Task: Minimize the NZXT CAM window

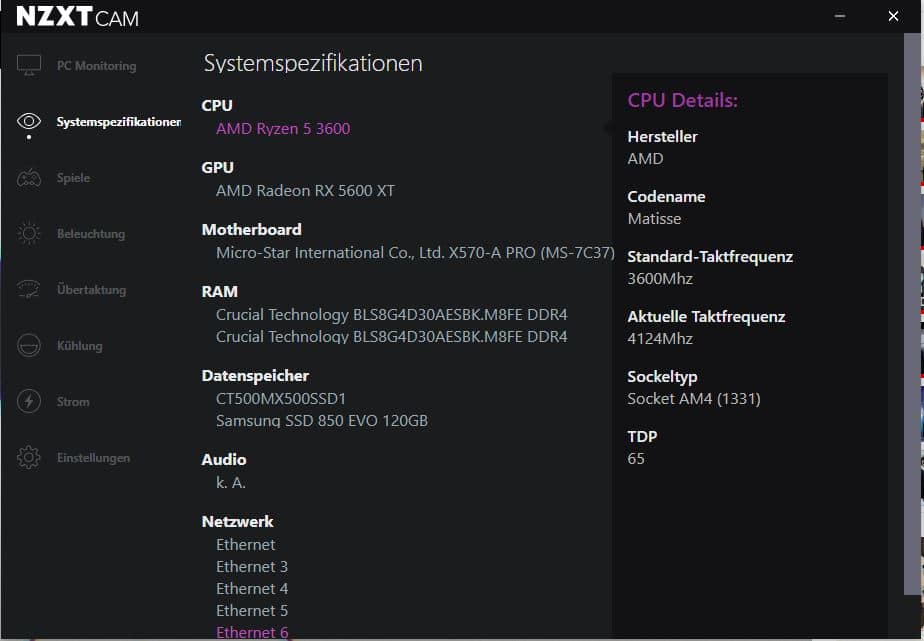Action: pos(845,16)
